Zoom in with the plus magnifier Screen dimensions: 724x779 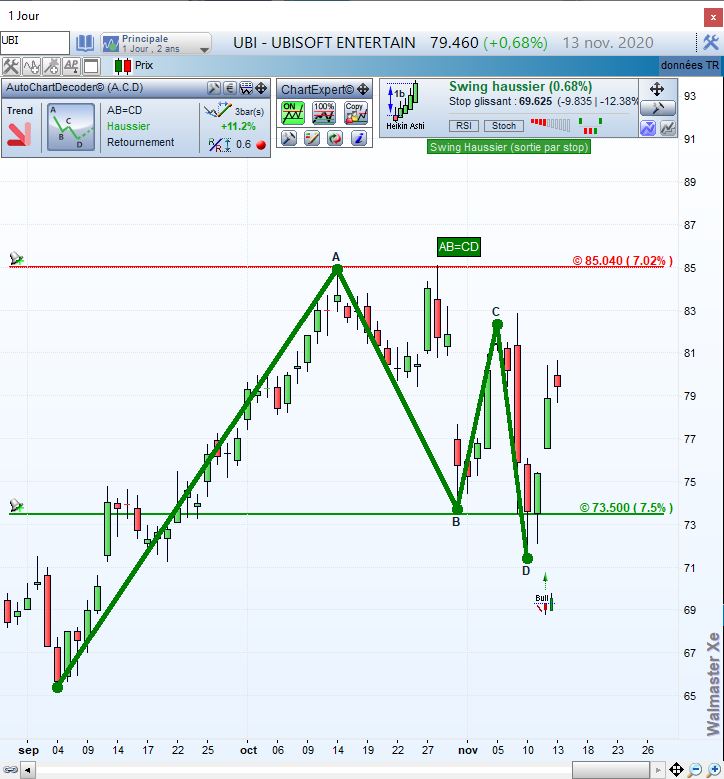pos(714,770)
